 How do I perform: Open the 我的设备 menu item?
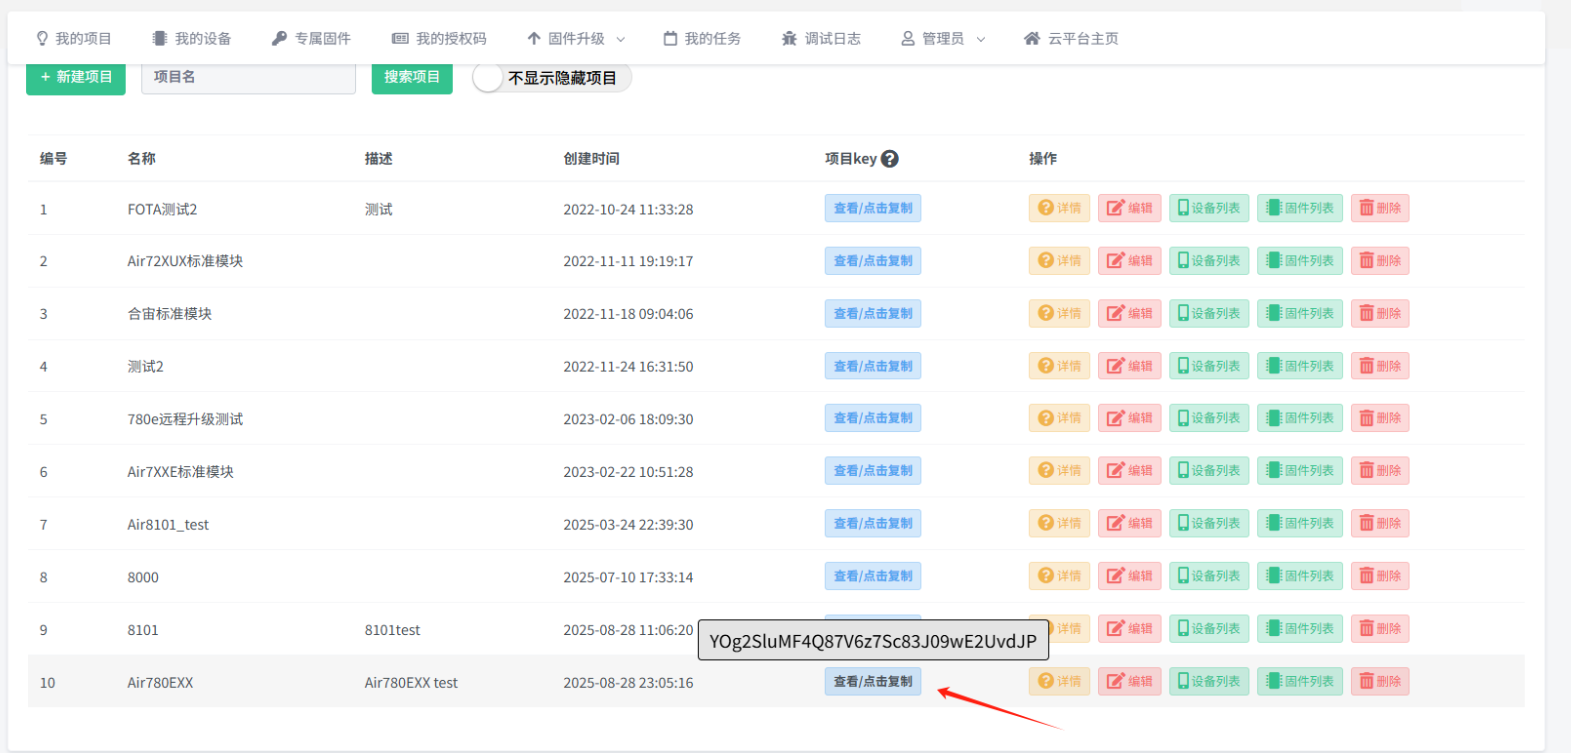pyautogui.click(x=192, y=39)
